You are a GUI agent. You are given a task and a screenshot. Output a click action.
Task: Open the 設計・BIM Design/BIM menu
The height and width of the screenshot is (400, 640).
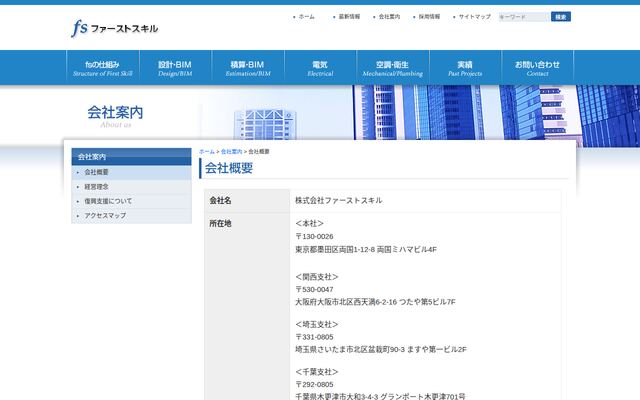pos(175,68)
